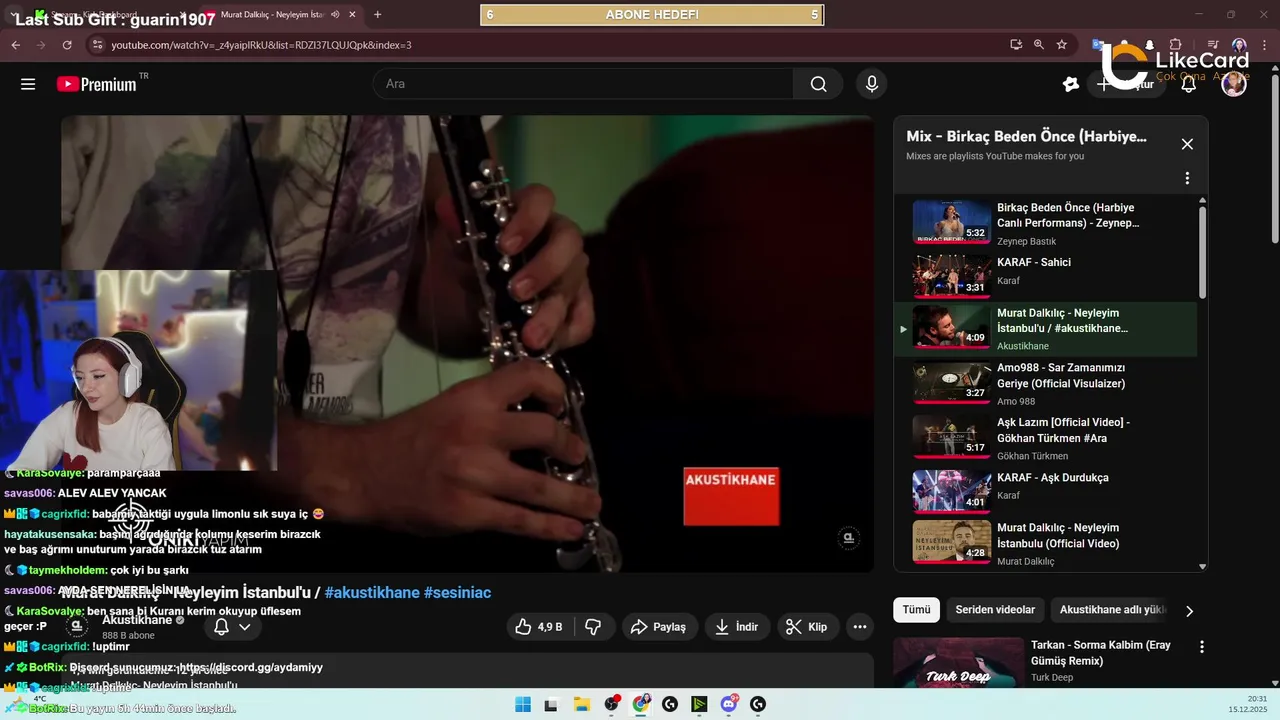Select the Tümü filter chip
The height and width of the screenshot is (720, 1280).
916,610
